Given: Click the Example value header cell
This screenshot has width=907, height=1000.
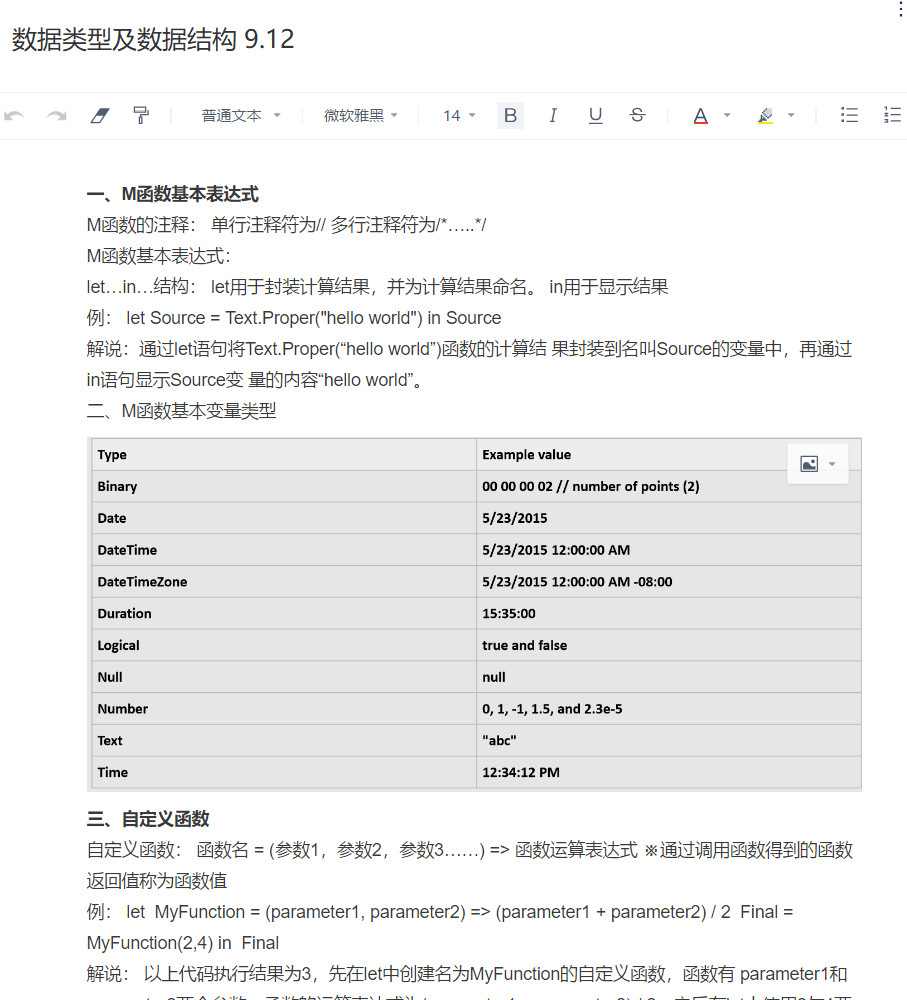Looking at the screenshot, I should click(x=668, y=455).
